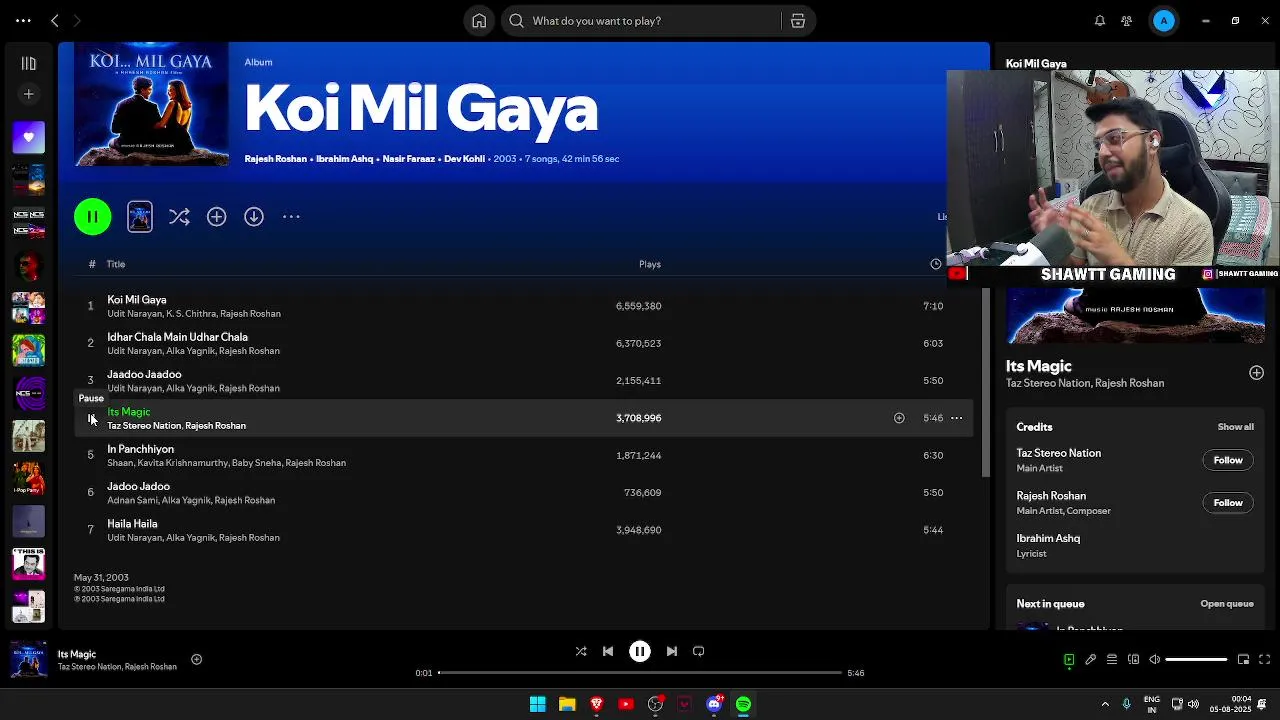
Task: Click the Plays column header
Action: click(x=650, y=264)
